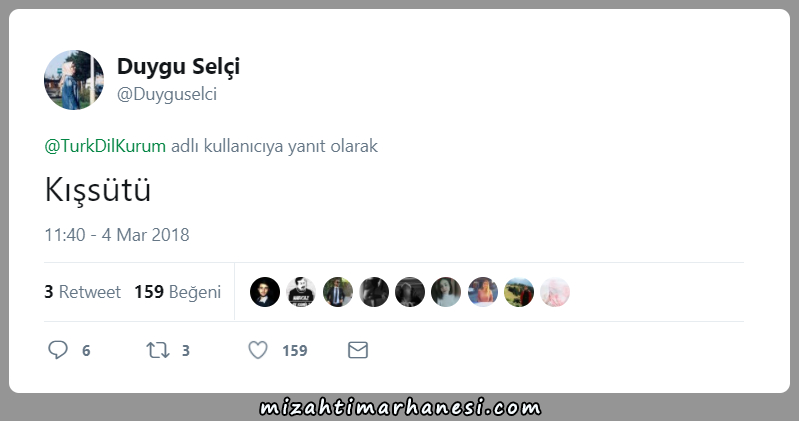Open fifth liker grayscale avatar

(x=410, y=292)
